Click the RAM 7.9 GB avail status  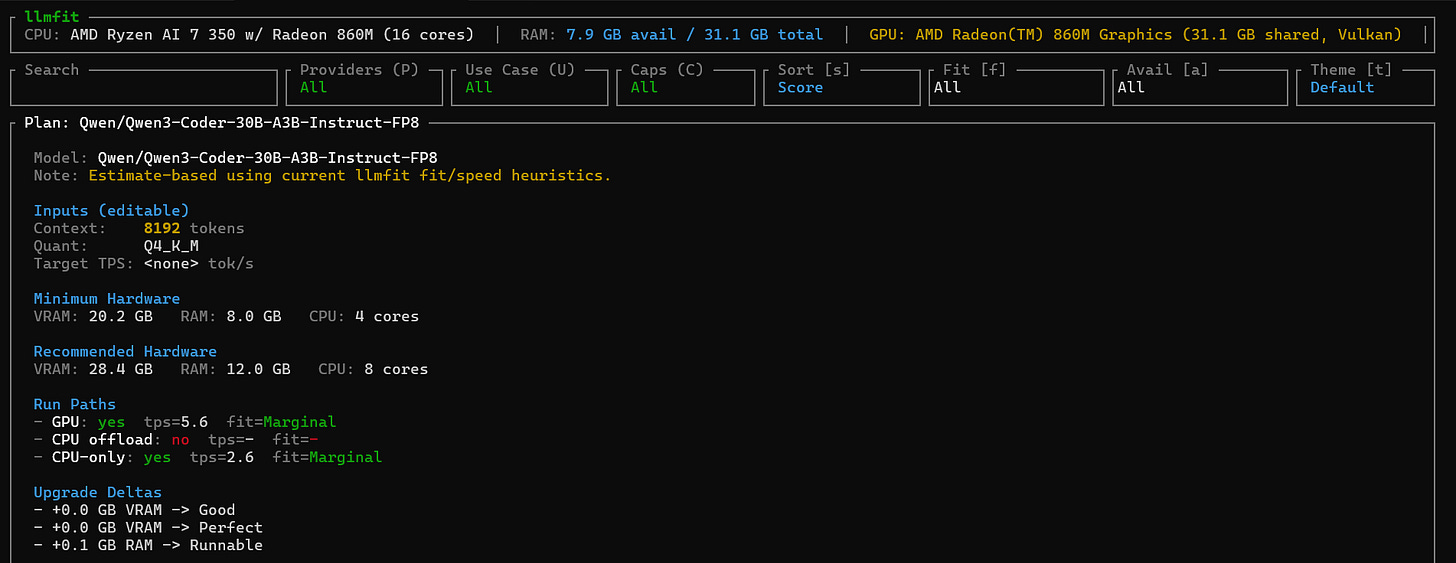tap(672, 35)
